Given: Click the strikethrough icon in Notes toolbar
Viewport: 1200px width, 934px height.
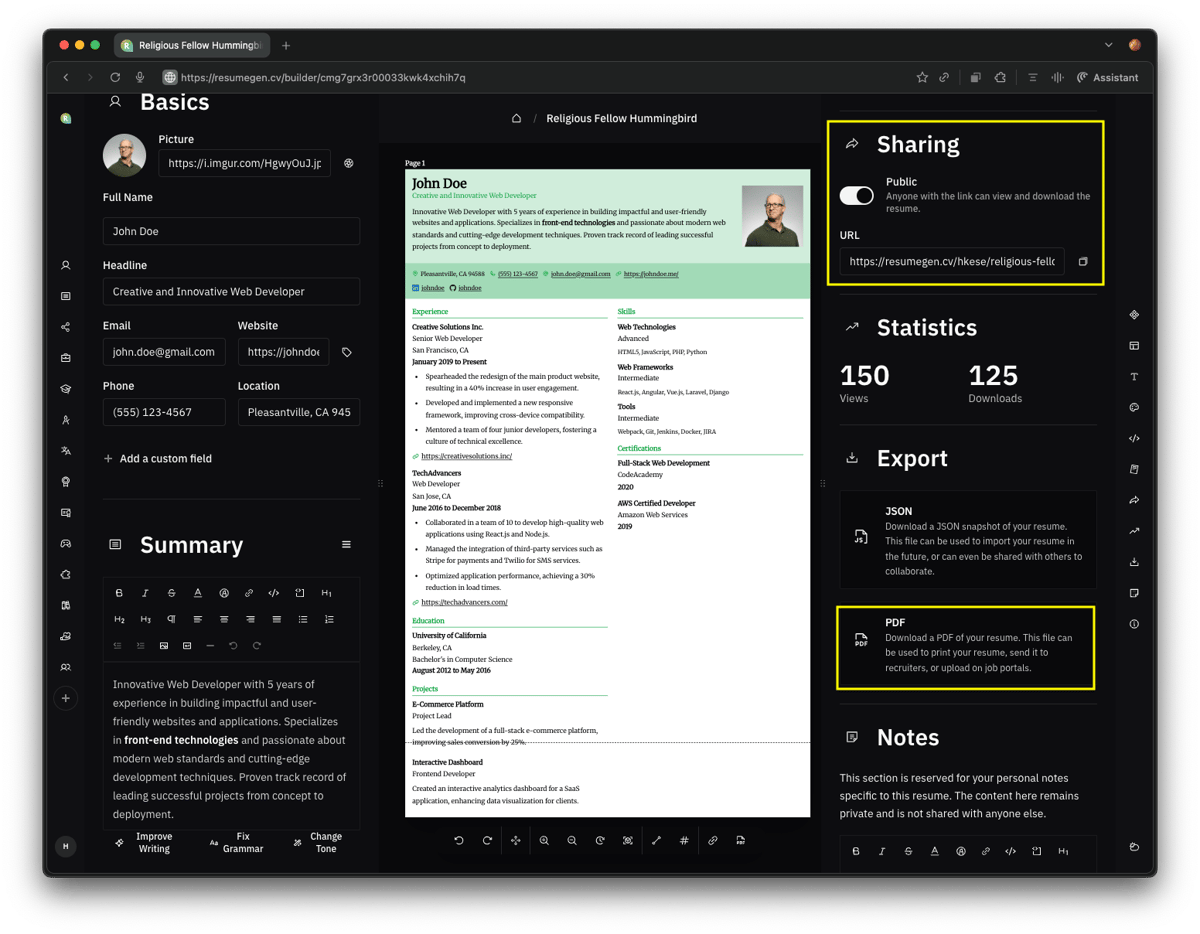Looking at the screenshot, I should [x=908, y=852].
